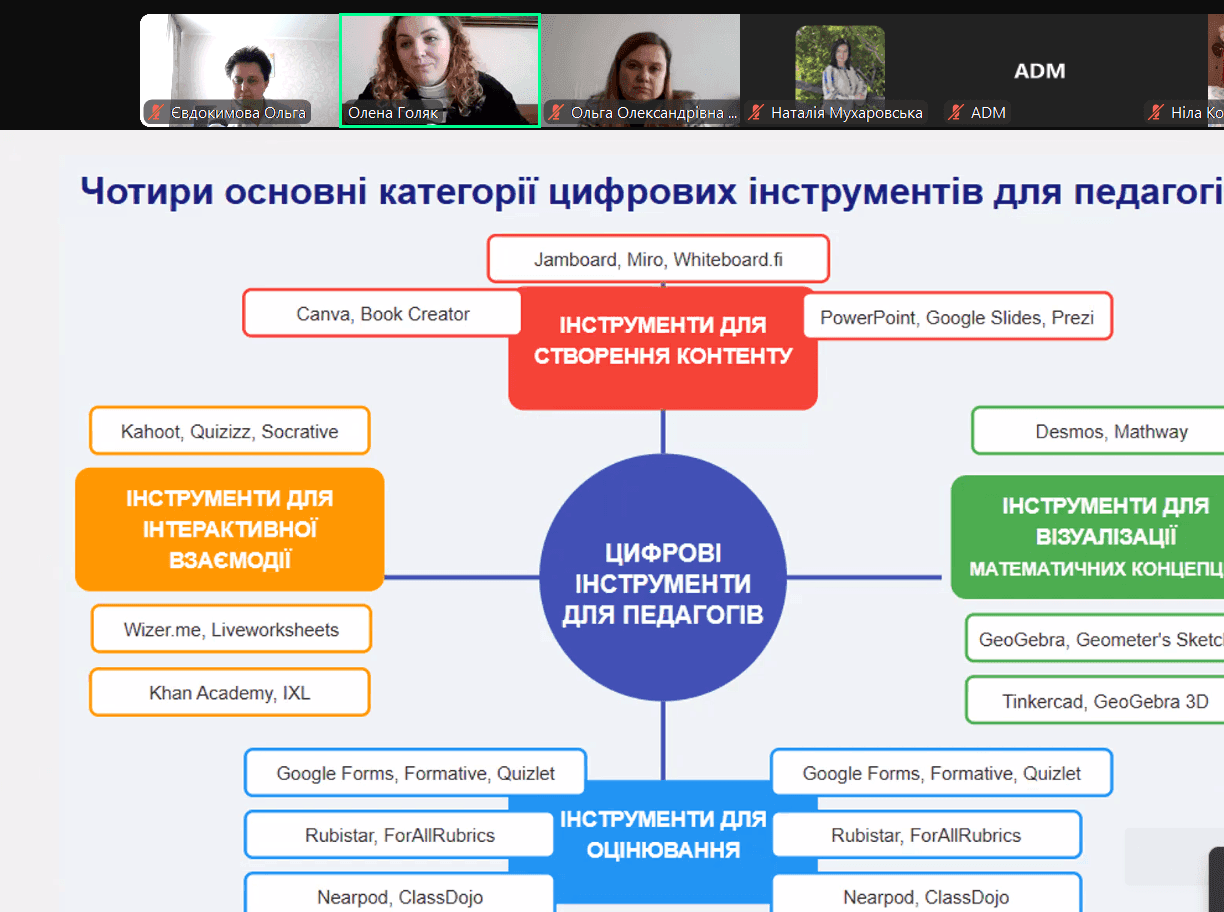The height and width of the screenshot is (912, 1224).
Task: Click the large ADM placeholder text in tile
Action: pyautogui.click(x=1040, y=71)
